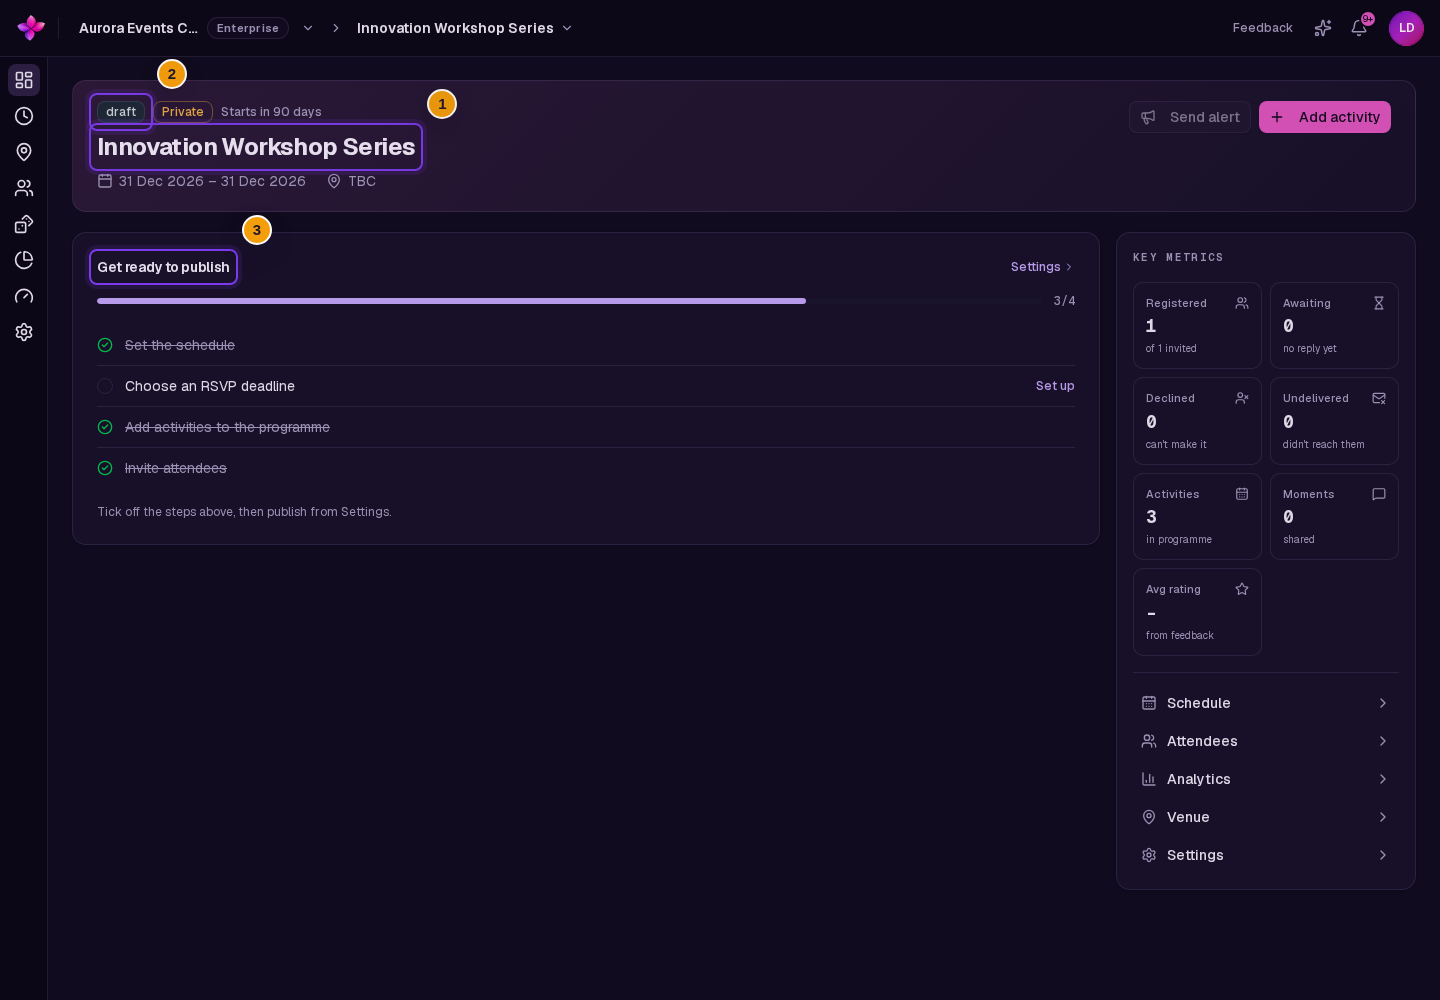1440x1000 pixels.
Task: Open the dashboard grid icon in sidebar
Action: pyautogui.click(x=24, y=80)
